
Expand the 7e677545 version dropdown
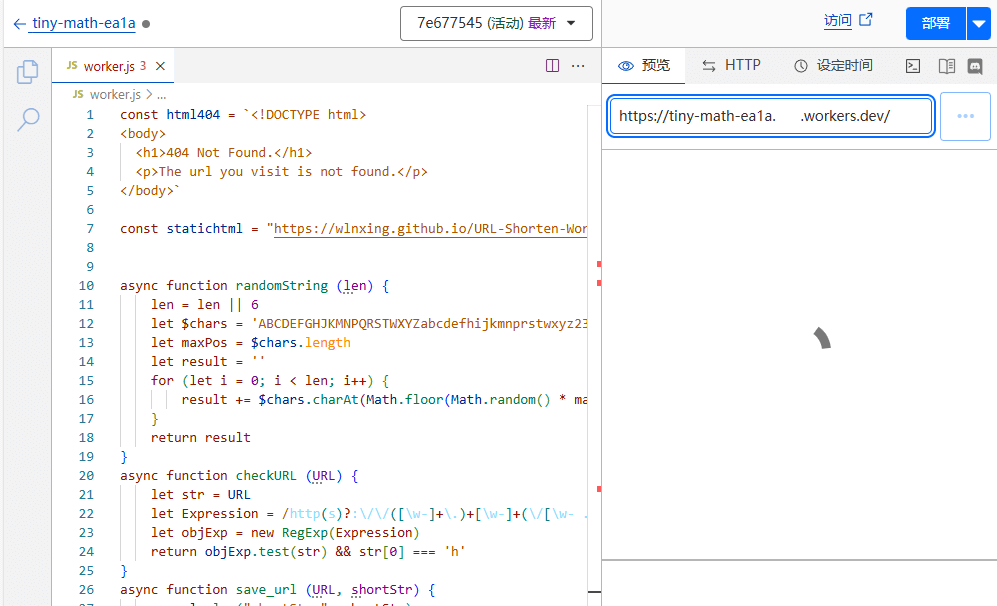(x=496, y=24)
